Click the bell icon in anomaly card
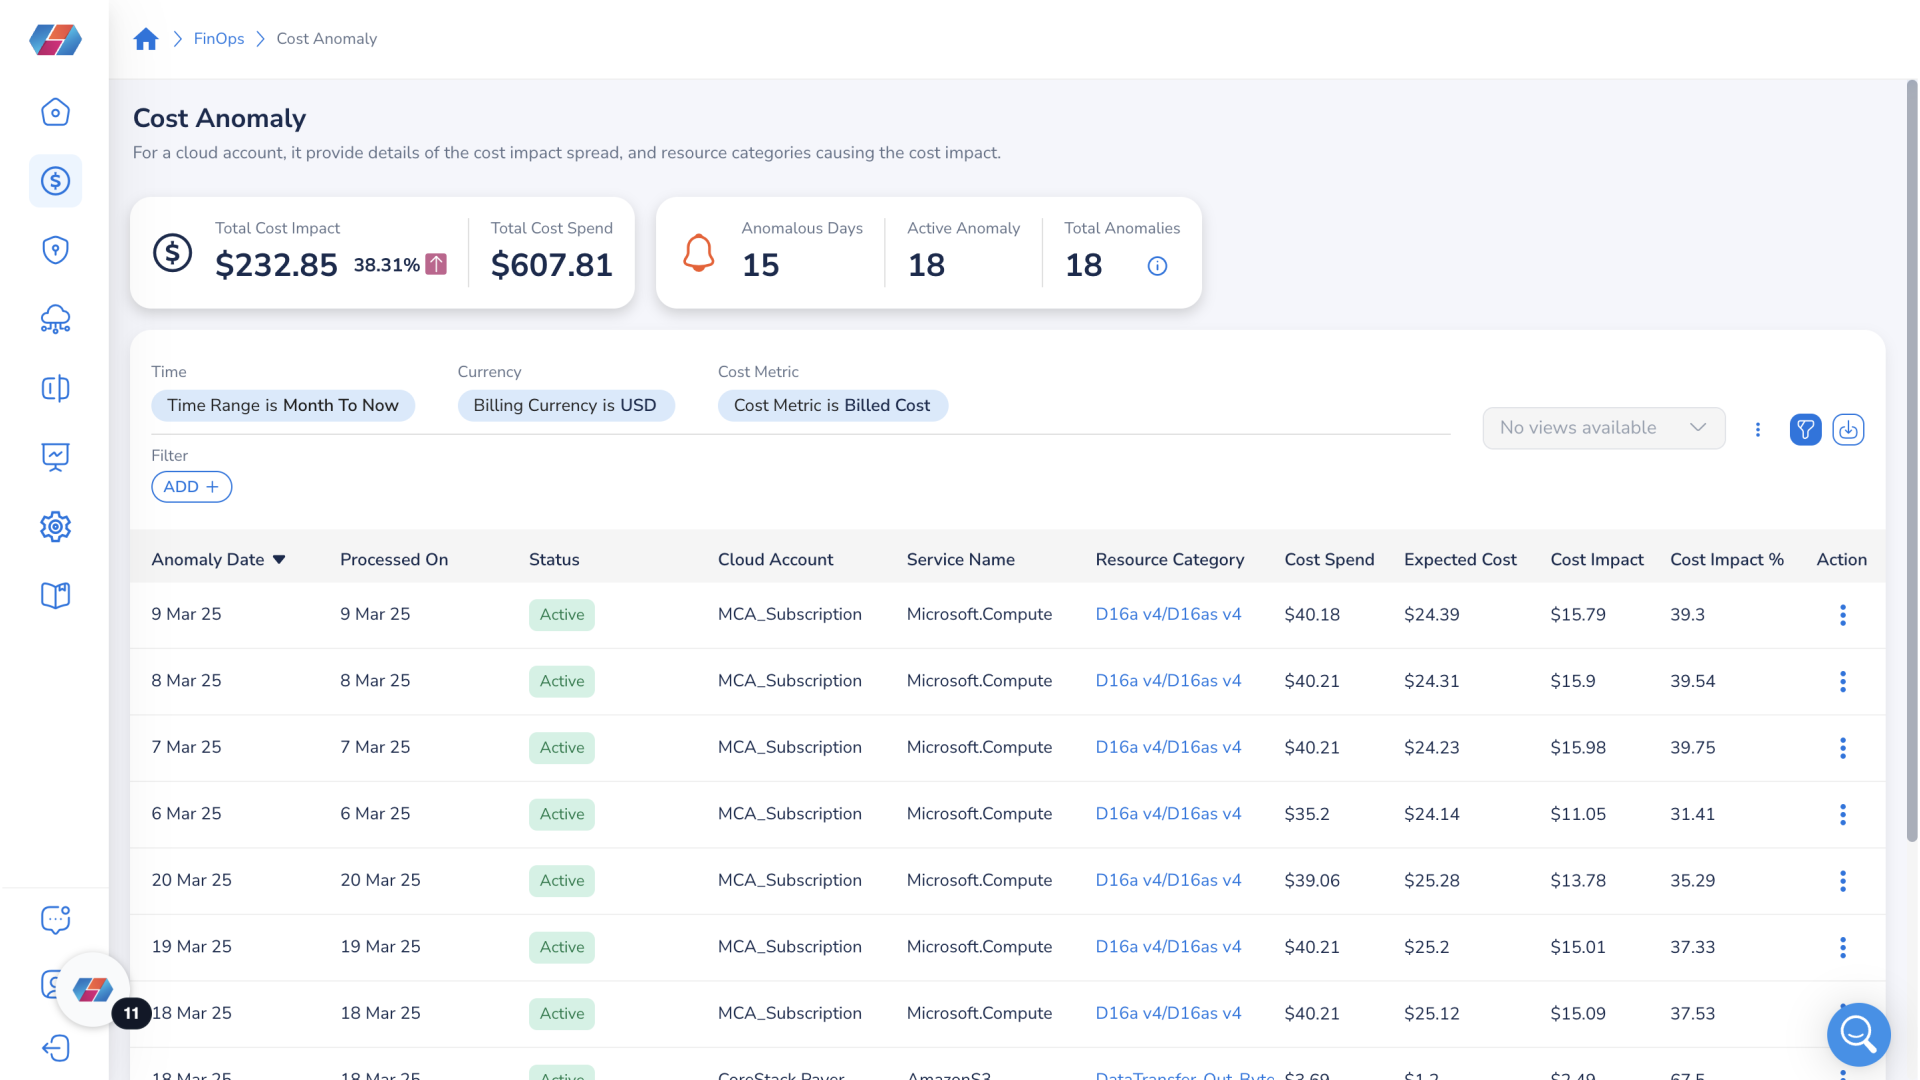Screen dimensions: 1920x1080 click(698, 253)
